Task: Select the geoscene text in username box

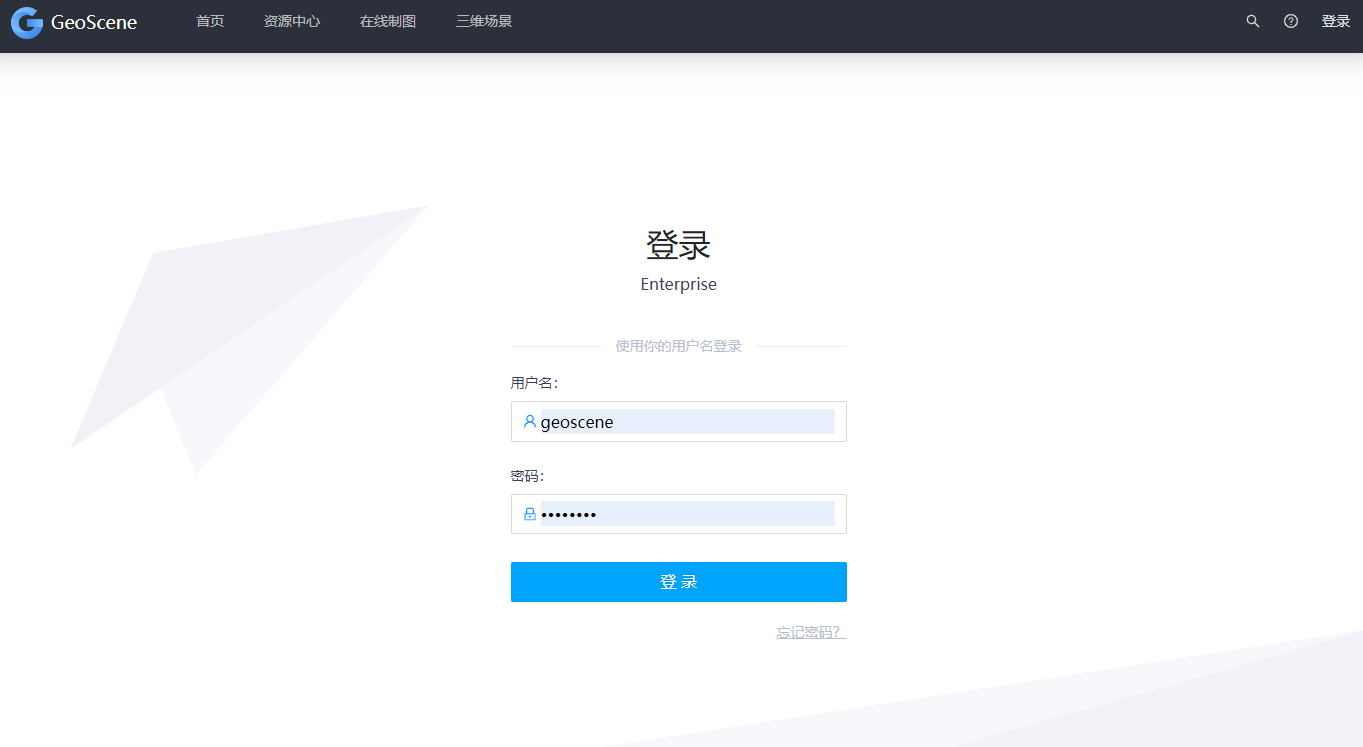Action: [577, 421]
